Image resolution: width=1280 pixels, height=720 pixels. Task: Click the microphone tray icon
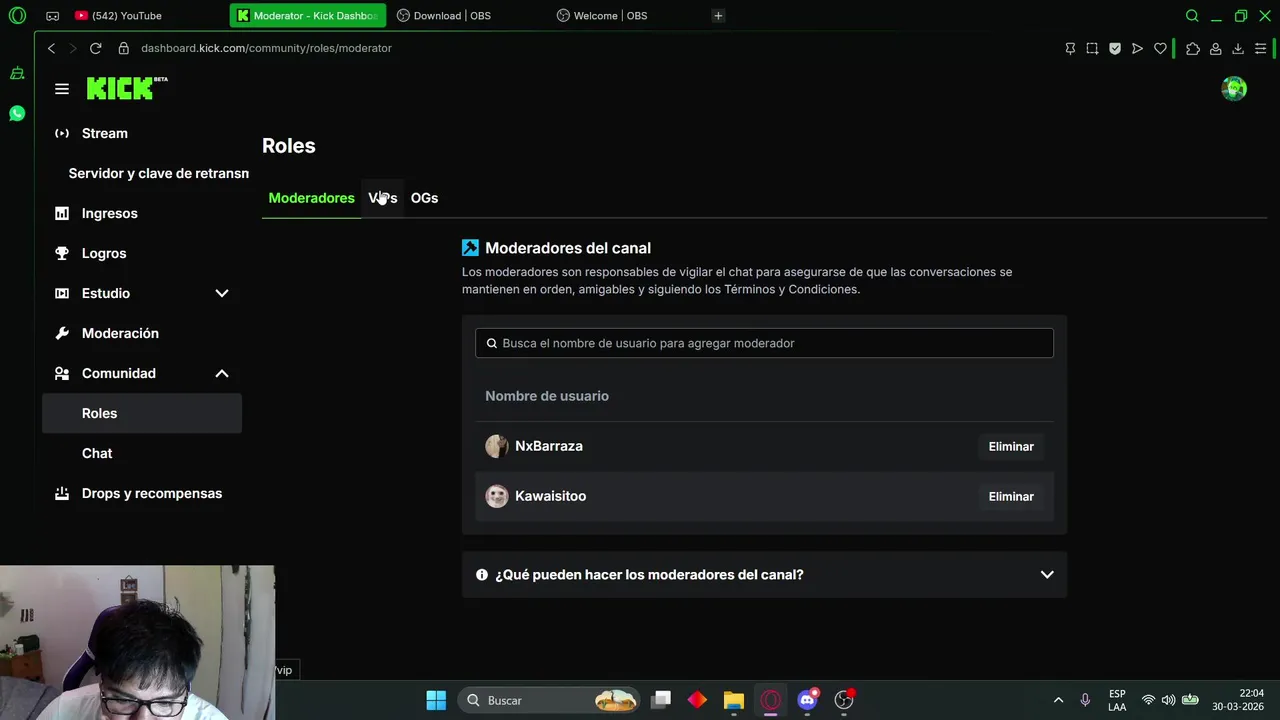[x=1085, y=700]
